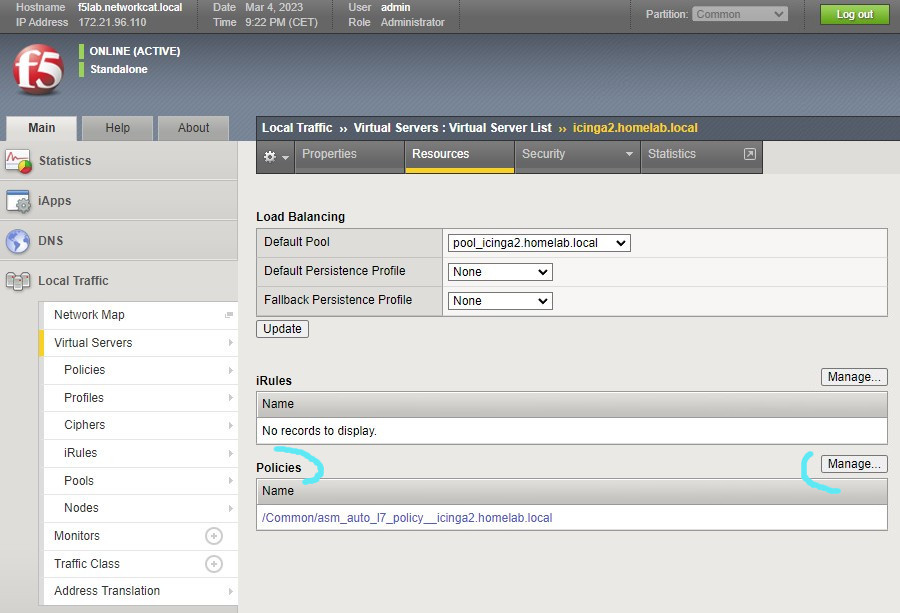The image size is (900, 613).
Task: Open the iApps section label
Action: [55, 201]
